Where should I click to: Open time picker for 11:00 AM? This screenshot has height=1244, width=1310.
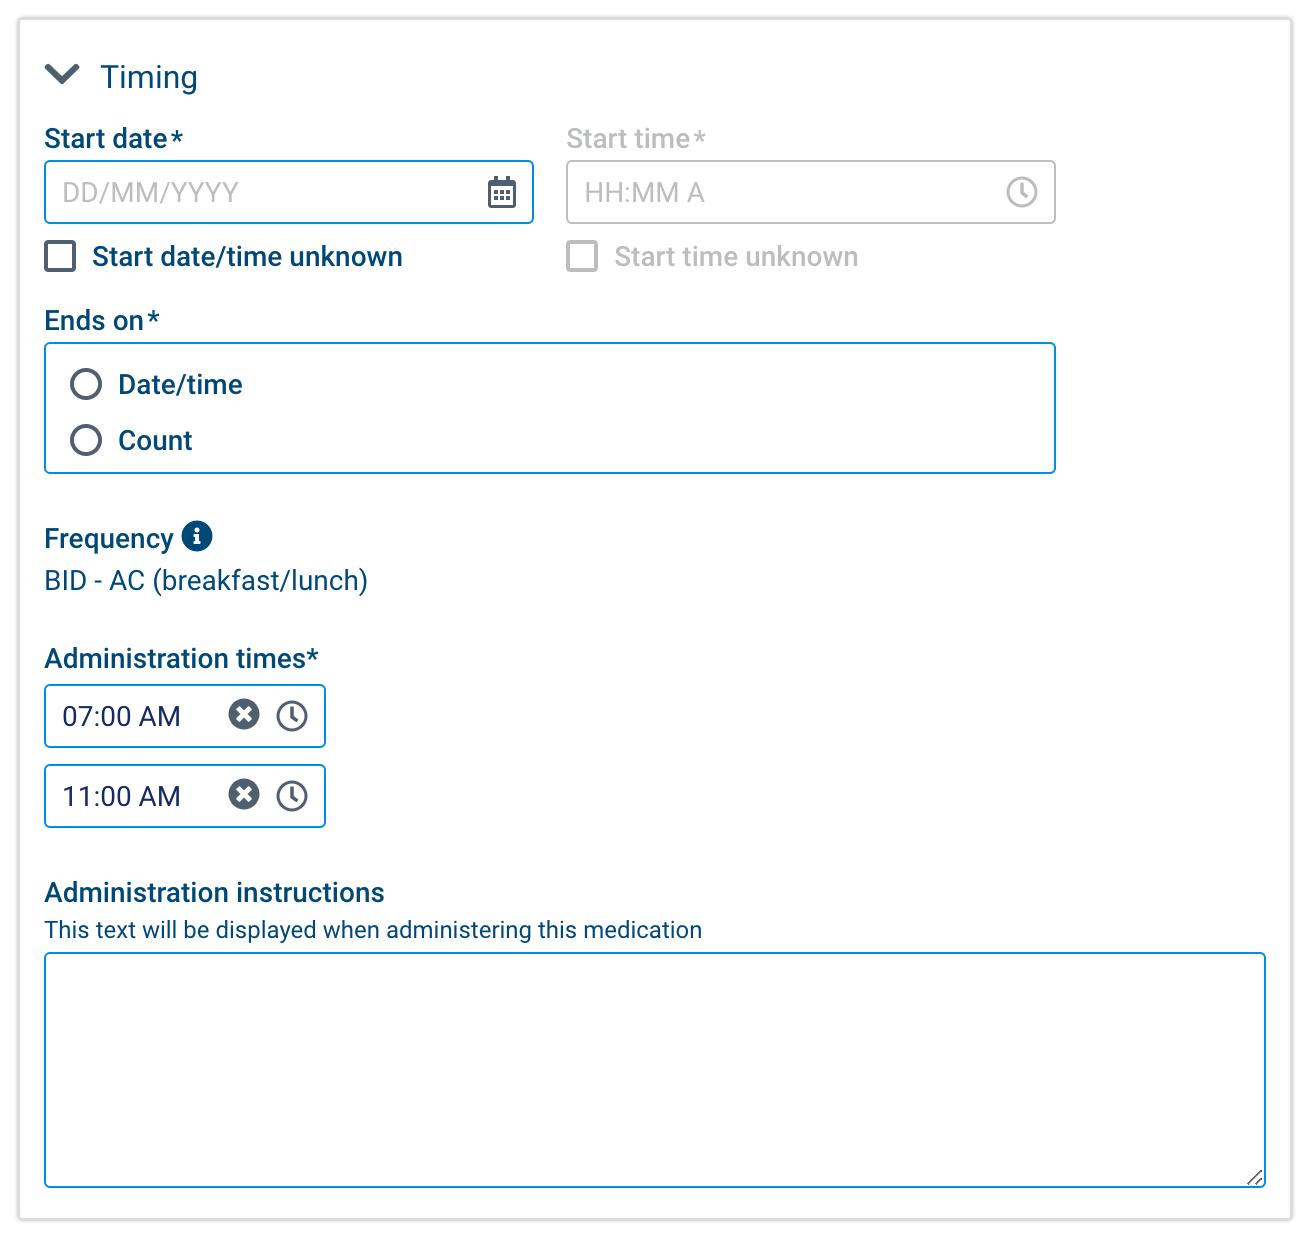(x=292, y=796)
